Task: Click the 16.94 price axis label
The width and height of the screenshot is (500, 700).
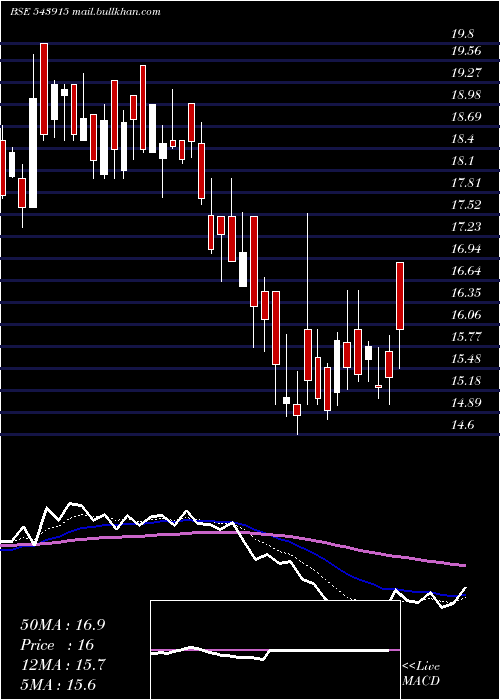Action: pos(467,249)
